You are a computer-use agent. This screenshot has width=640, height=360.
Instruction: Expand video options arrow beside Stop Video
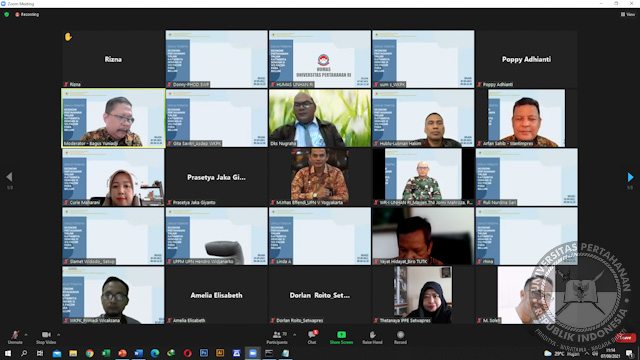[58, 334]
